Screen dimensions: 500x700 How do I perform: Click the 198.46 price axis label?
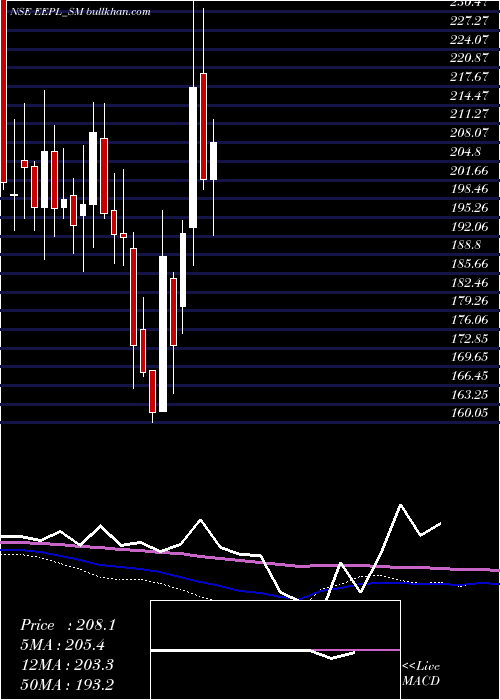pos(469,189)
